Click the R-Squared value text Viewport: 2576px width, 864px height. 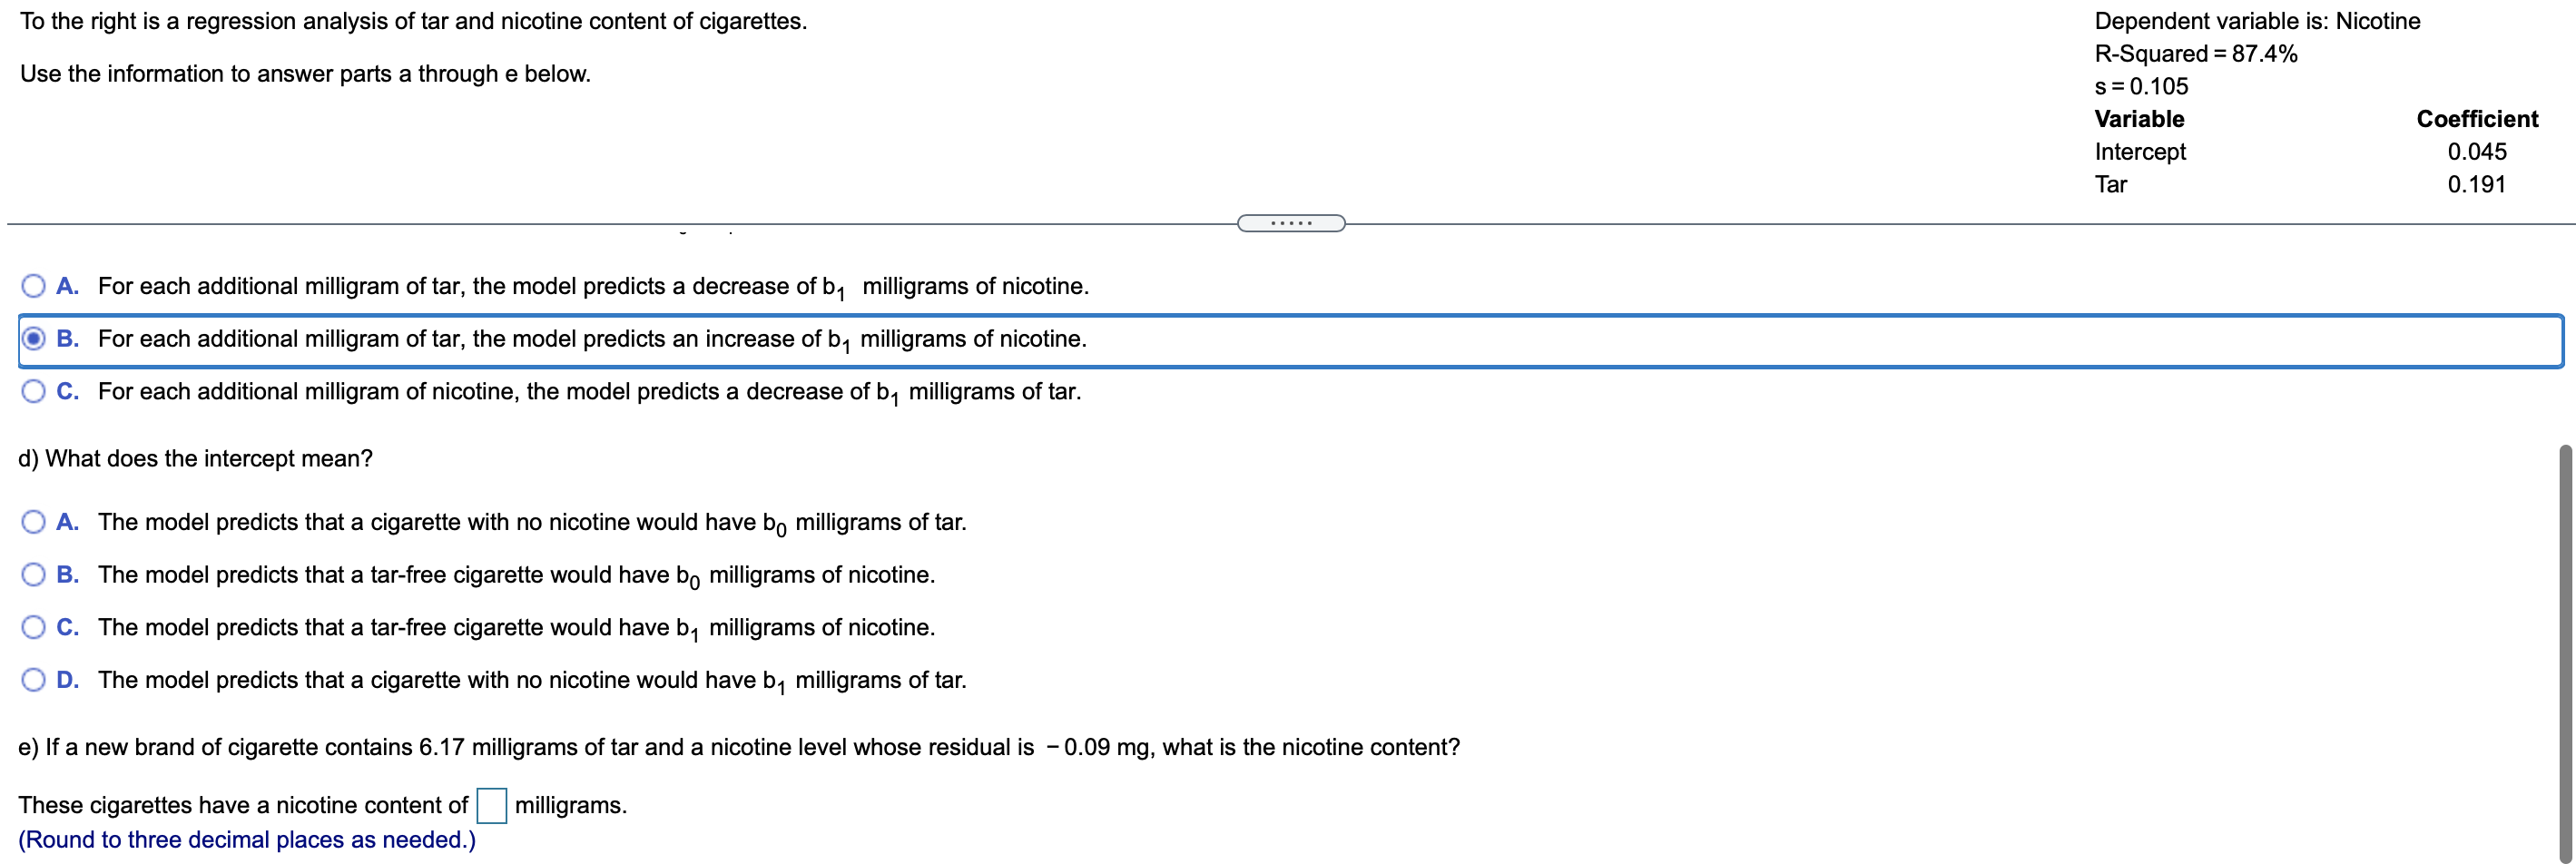pos(2196,54)
